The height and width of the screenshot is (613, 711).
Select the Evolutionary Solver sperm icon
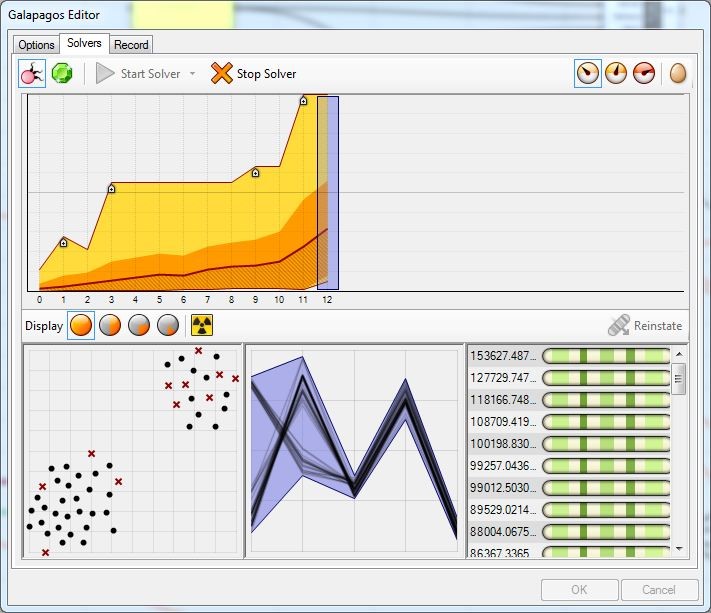32,73
